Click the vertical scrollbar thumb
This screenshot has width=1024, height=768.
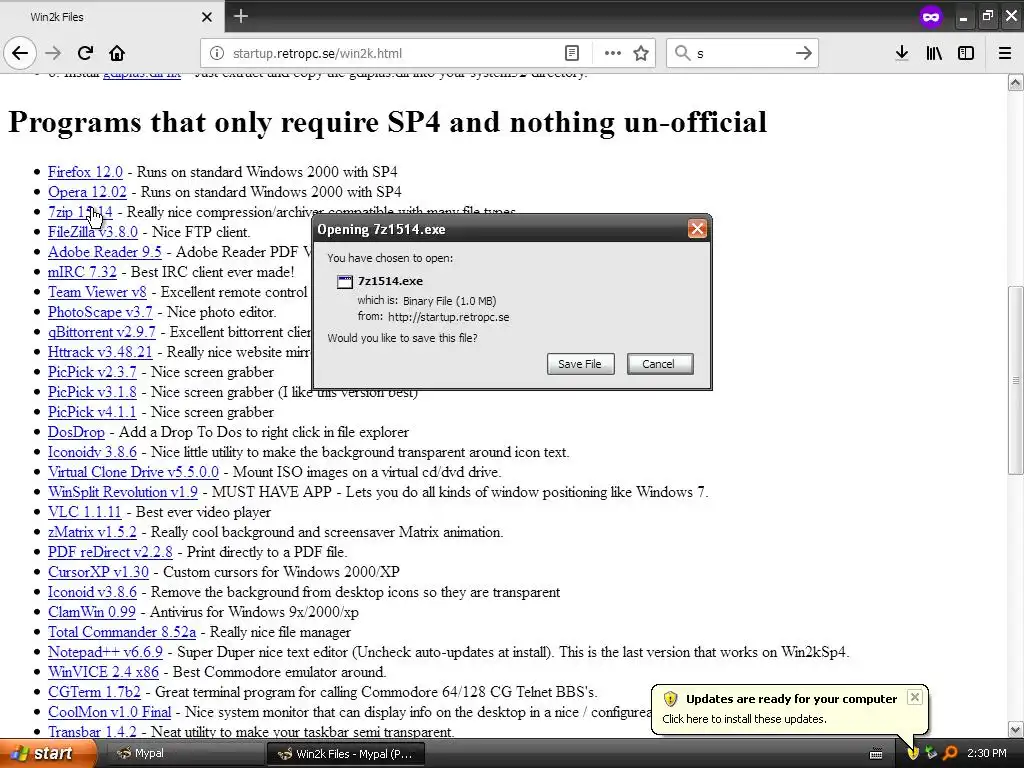click(x=1016, y=380)
